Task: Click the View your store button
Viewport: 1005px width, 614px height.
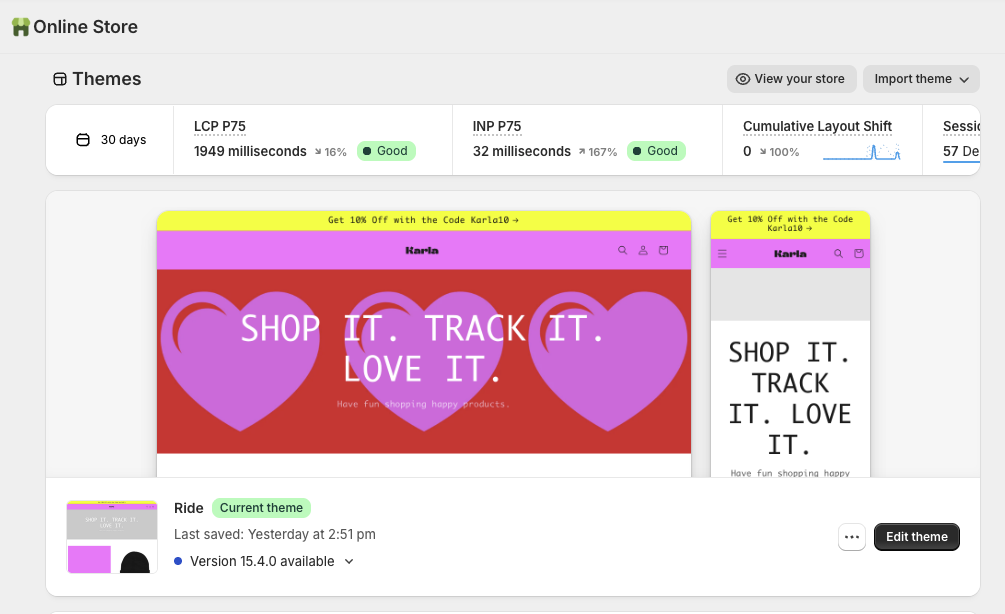Action: 790,79
